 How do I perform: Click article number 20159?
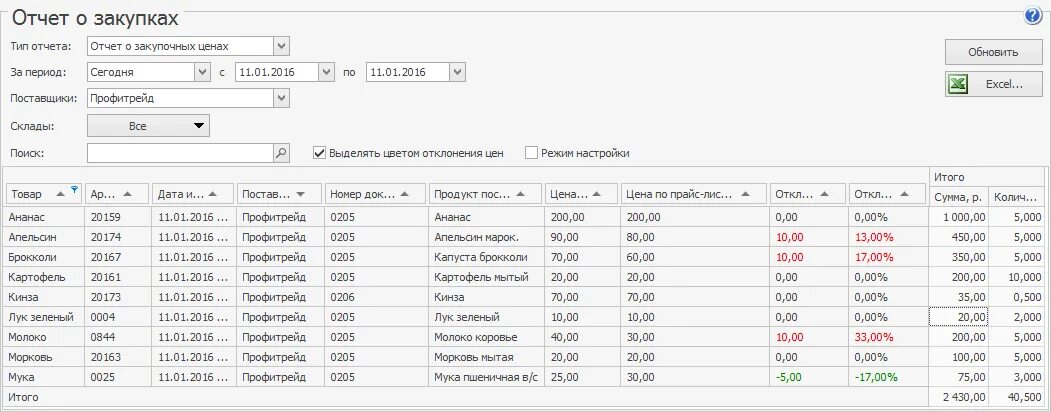pos(105,217)
